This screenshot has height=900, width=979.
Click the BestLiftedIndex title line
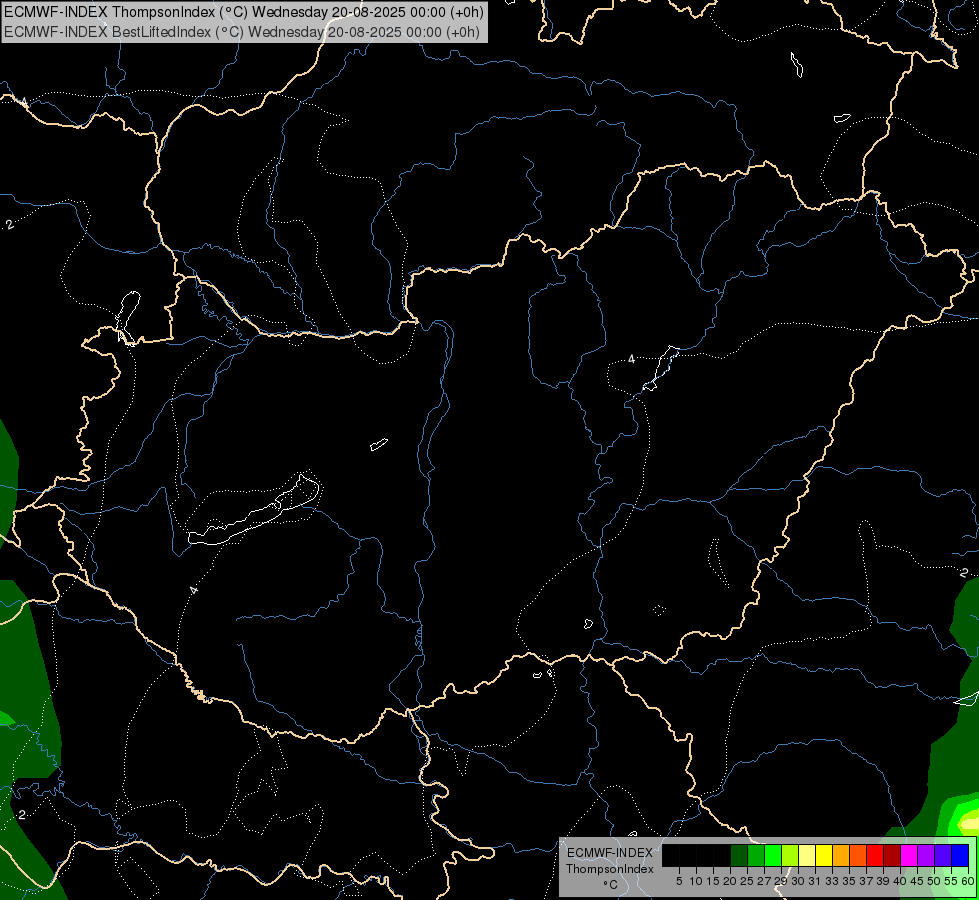tap(242, 32)
